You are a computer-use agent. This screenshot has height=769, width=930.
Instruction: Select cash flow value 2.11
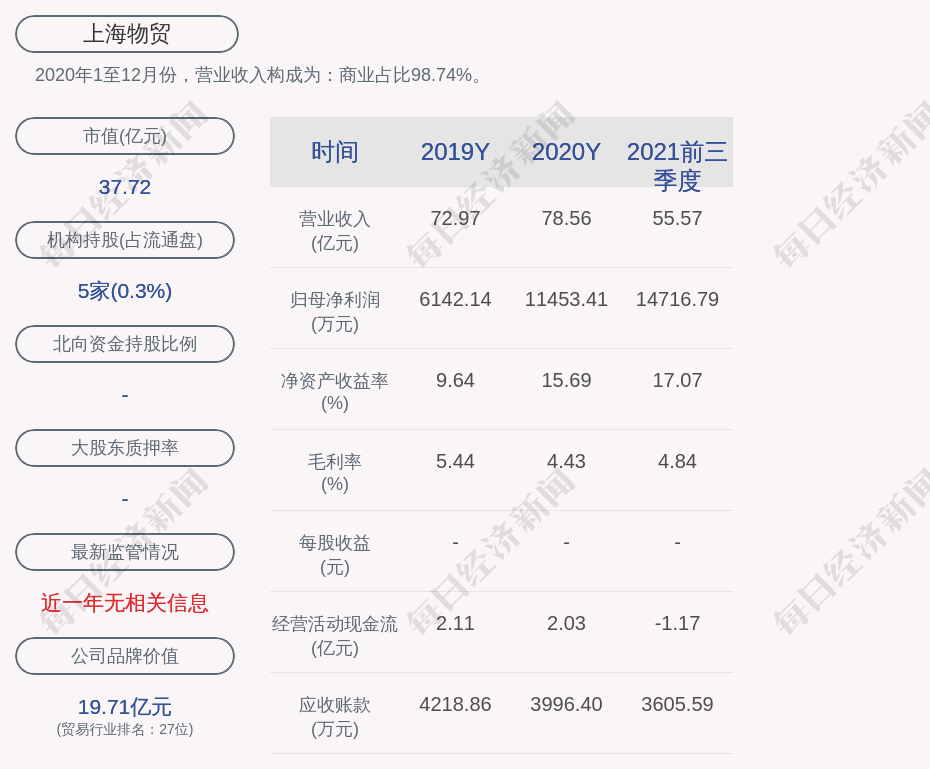coord(455,623)
